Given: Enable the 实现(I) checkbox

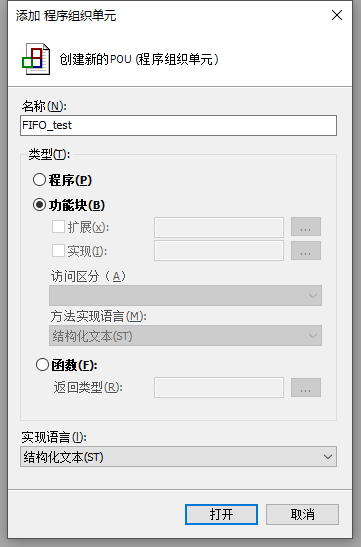Looking at the screenshot, I should pyautogui.click(x=58, y=250).
